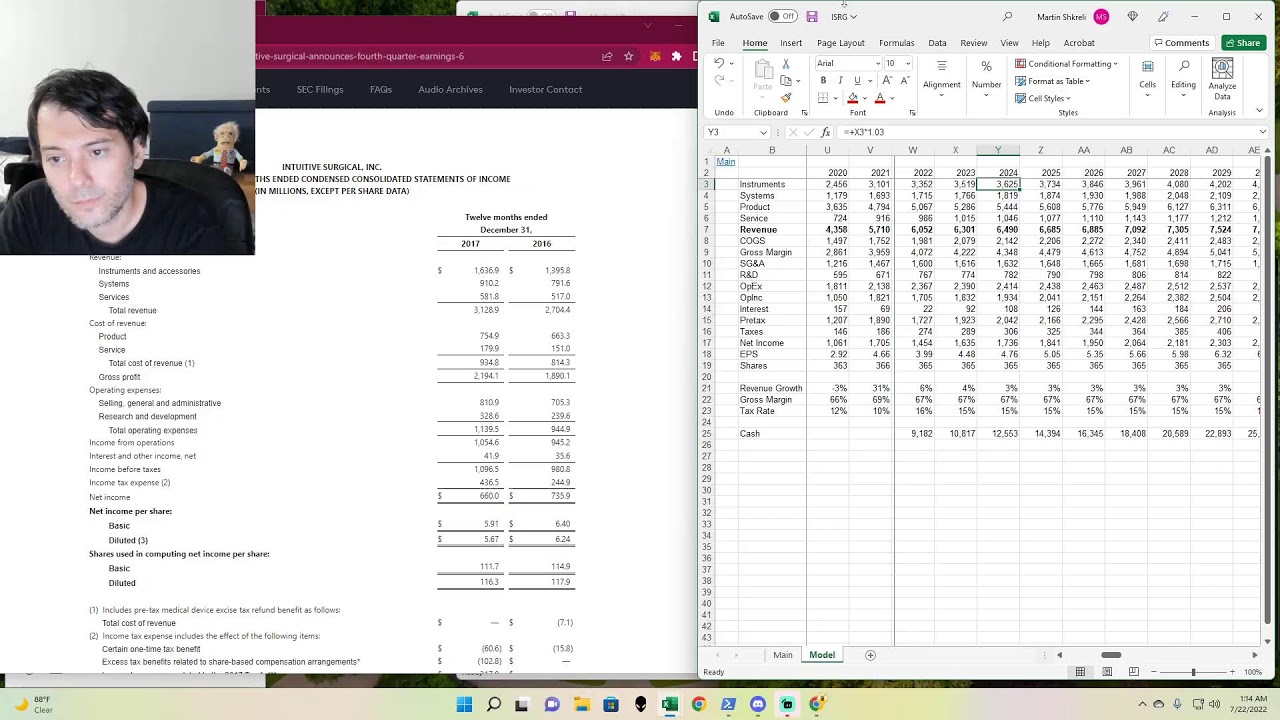
Task: Click the pen icon in Excel title bar
Action: [1163, 17]
